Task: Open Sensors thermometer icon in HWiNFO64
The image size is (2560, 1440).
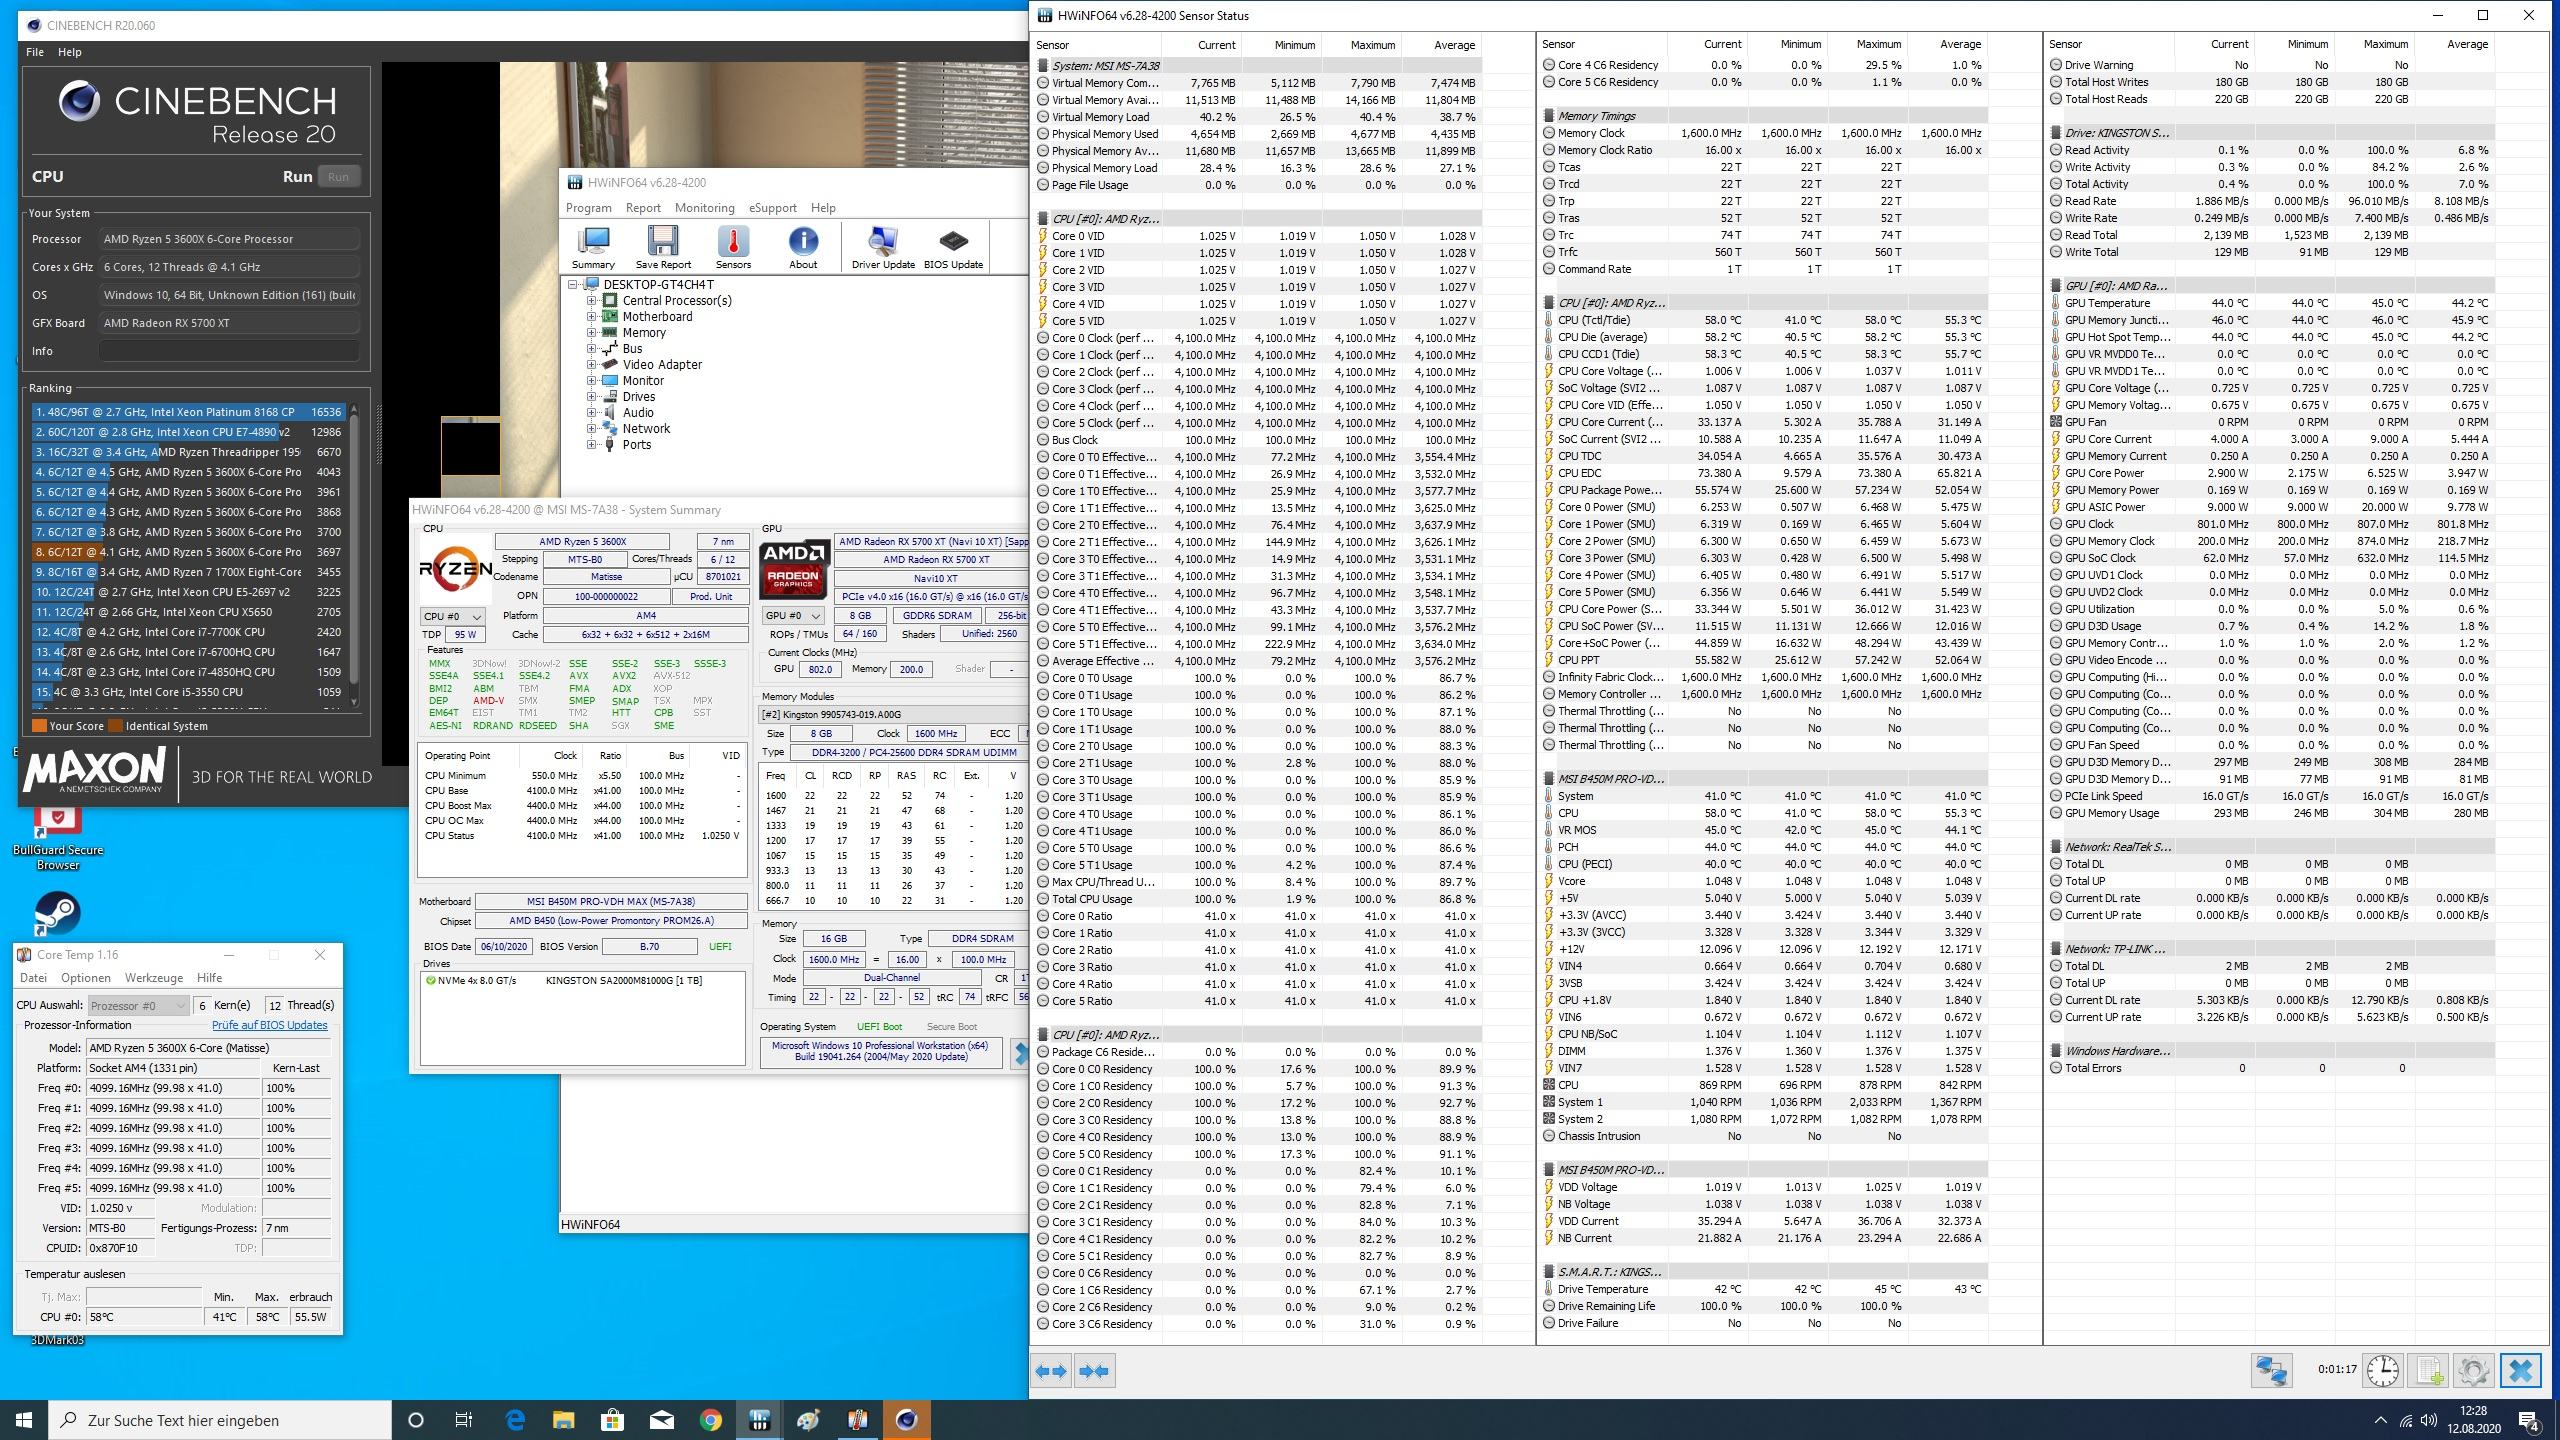Action: pyautogui.click(x=733, y=247)
